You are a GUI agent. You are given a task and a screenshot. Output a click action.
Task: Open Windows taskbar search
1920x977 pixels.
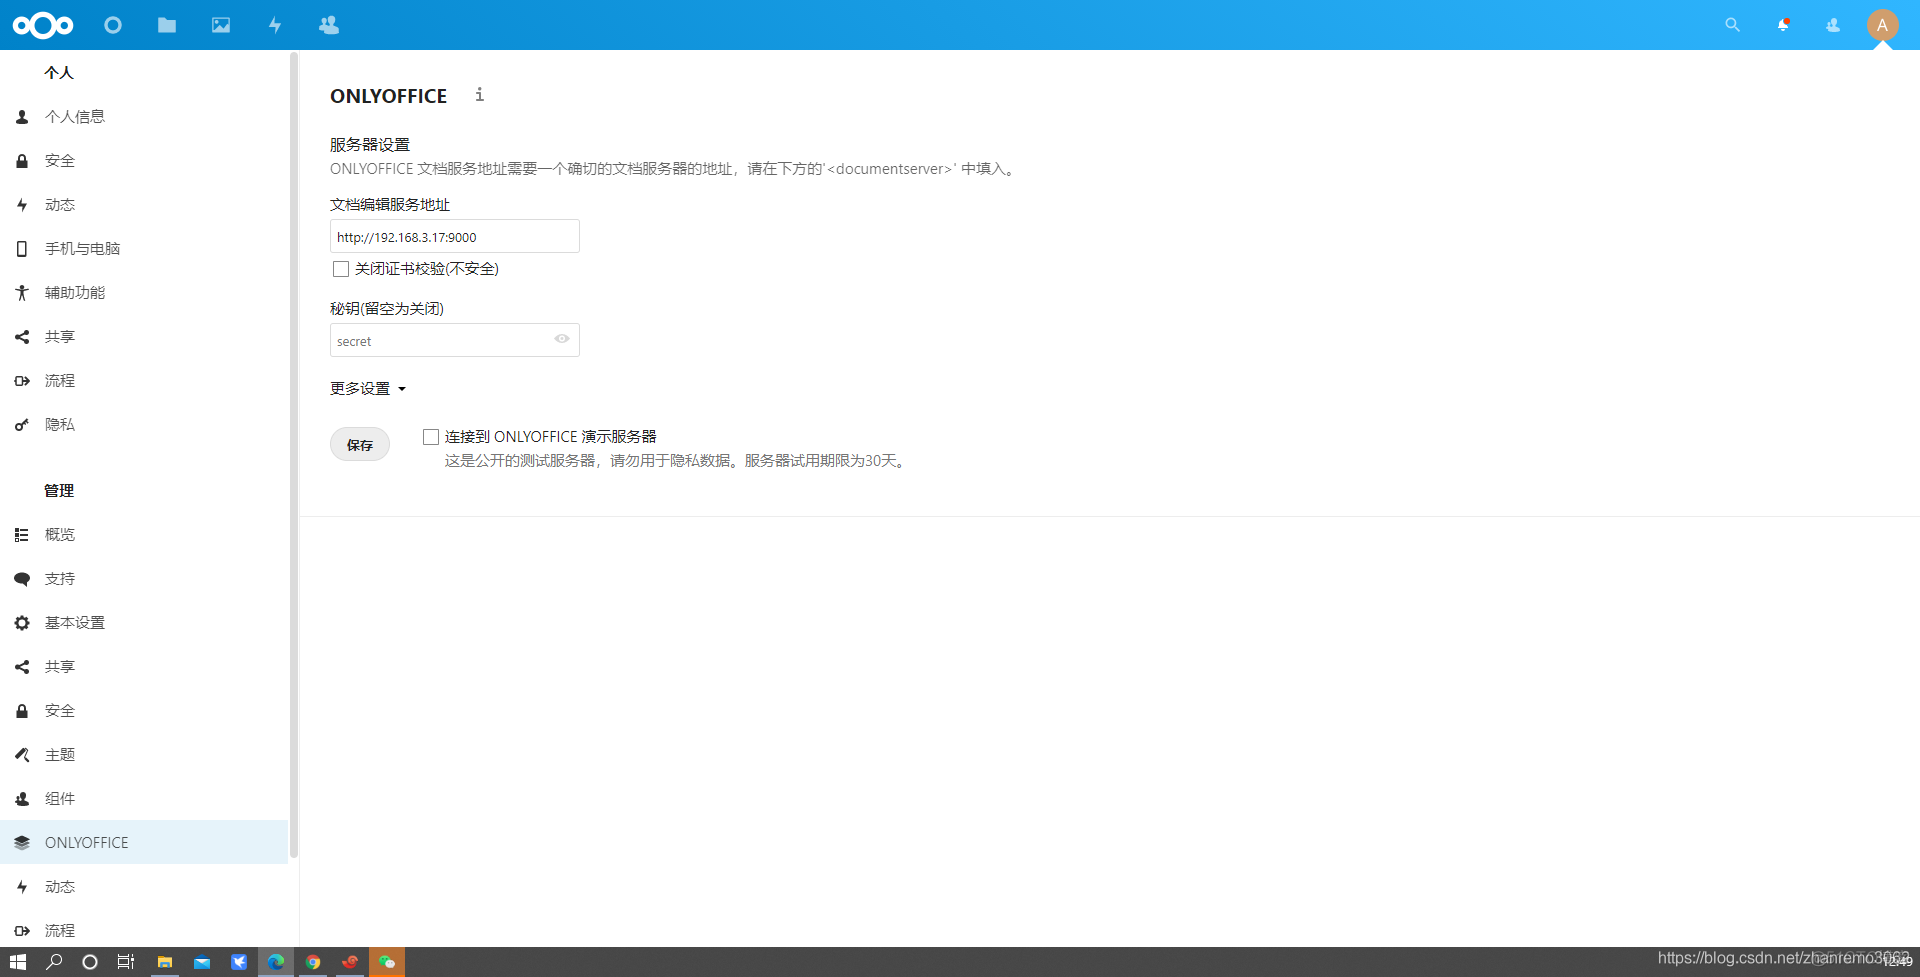55,962
